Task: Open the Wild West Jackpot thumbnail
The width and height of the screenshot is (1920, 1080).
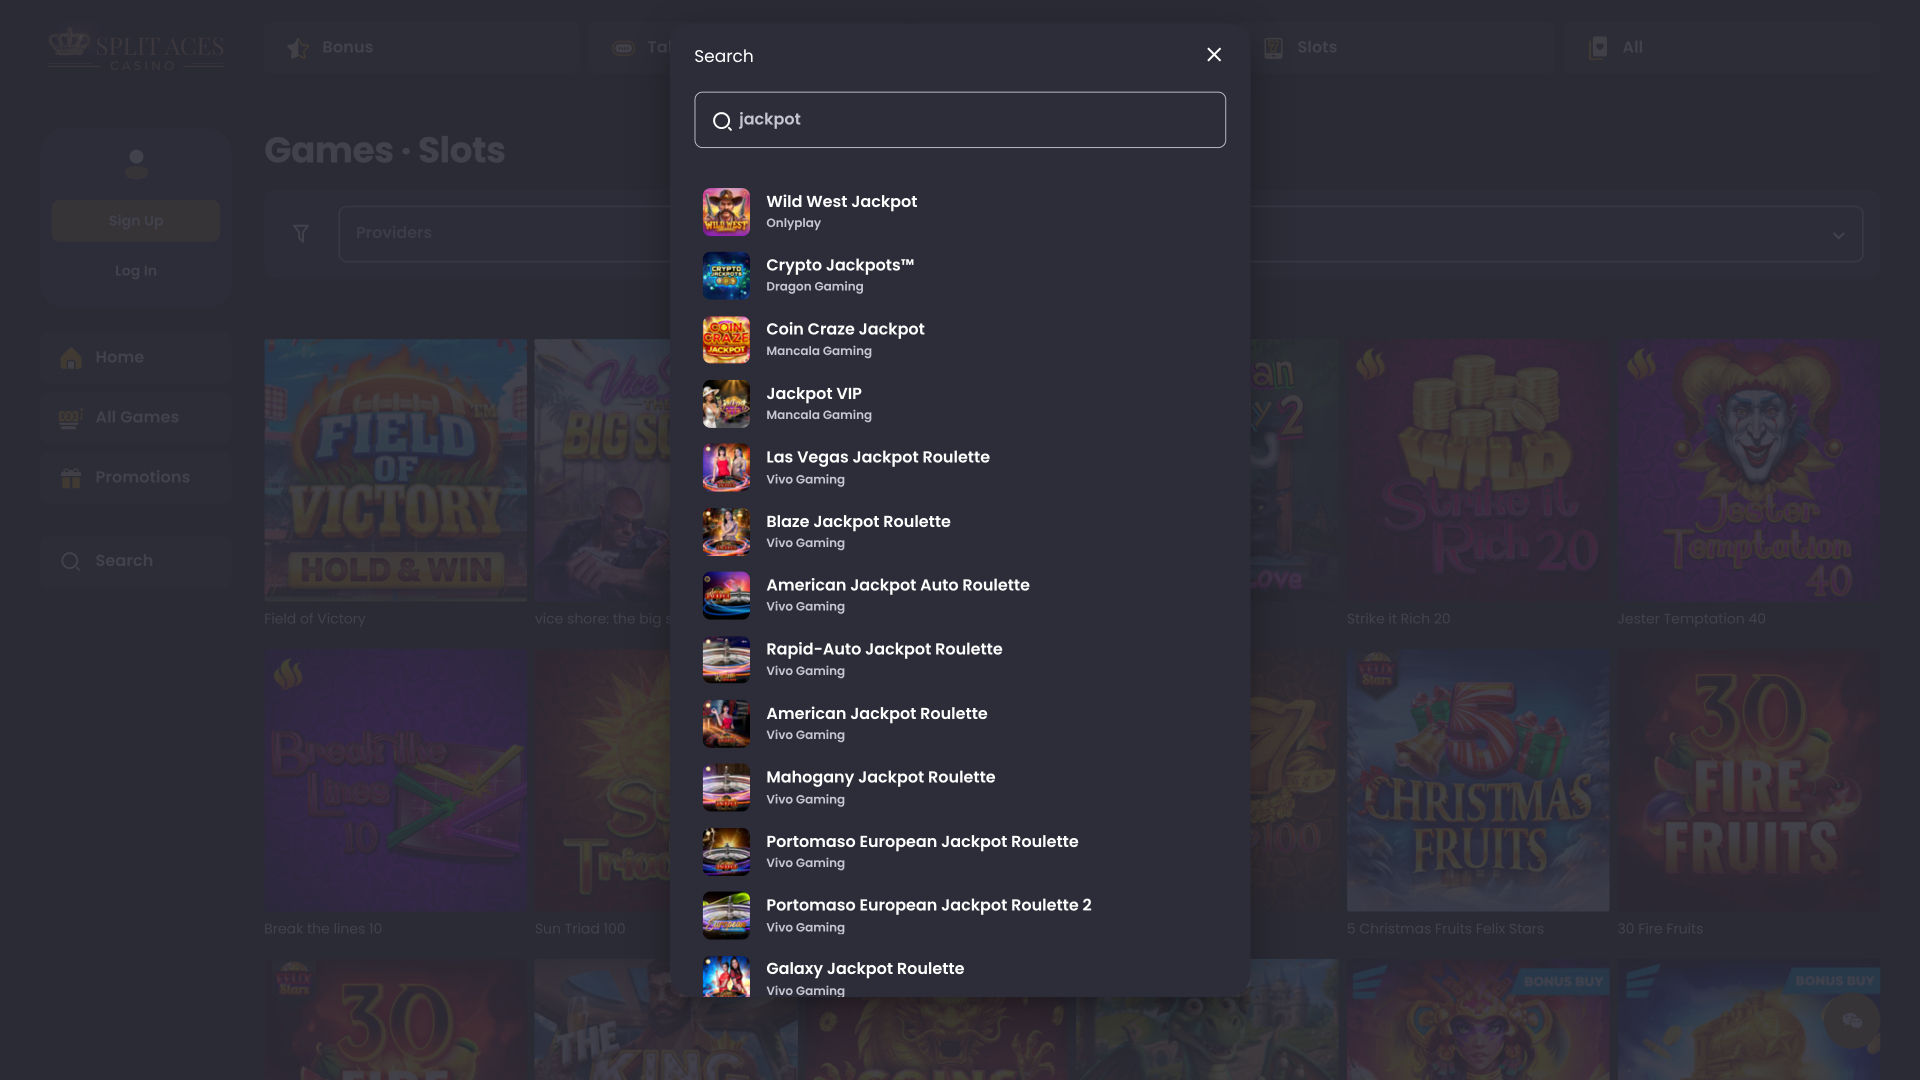Action: tap(726, 211)
